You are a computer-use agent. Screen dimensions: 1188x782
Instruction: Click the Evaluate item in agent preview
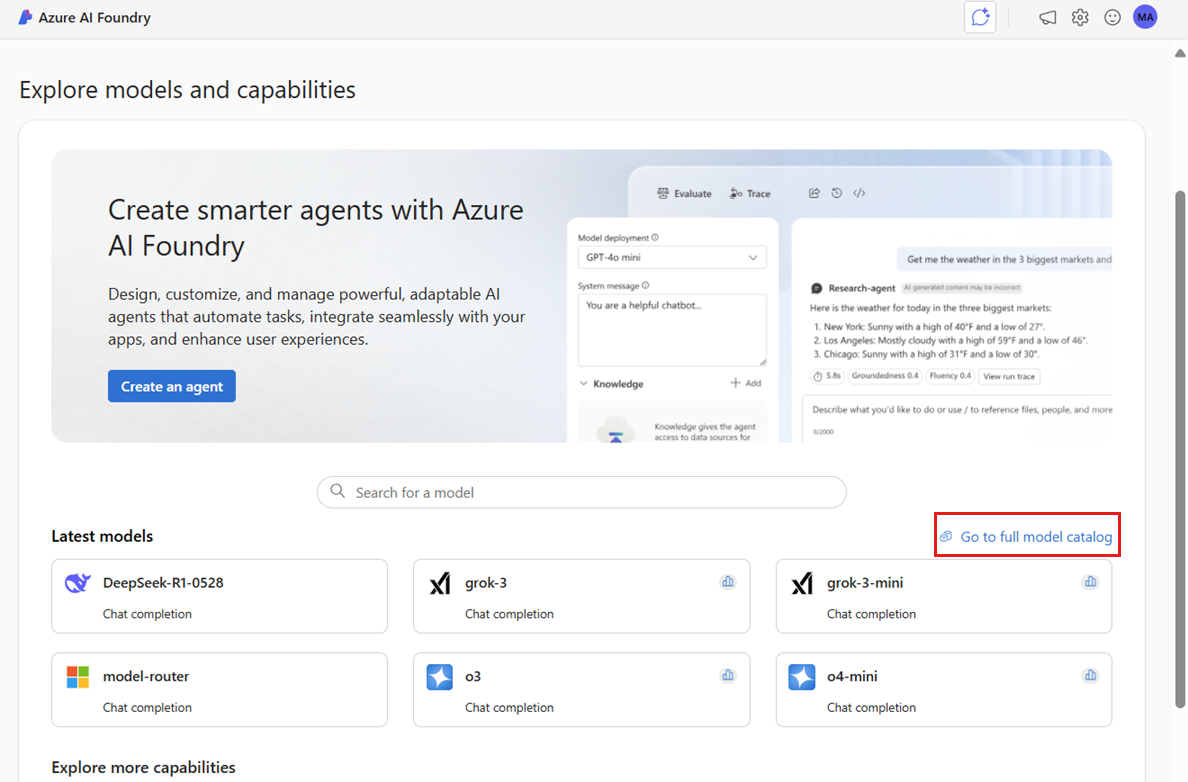685,193
